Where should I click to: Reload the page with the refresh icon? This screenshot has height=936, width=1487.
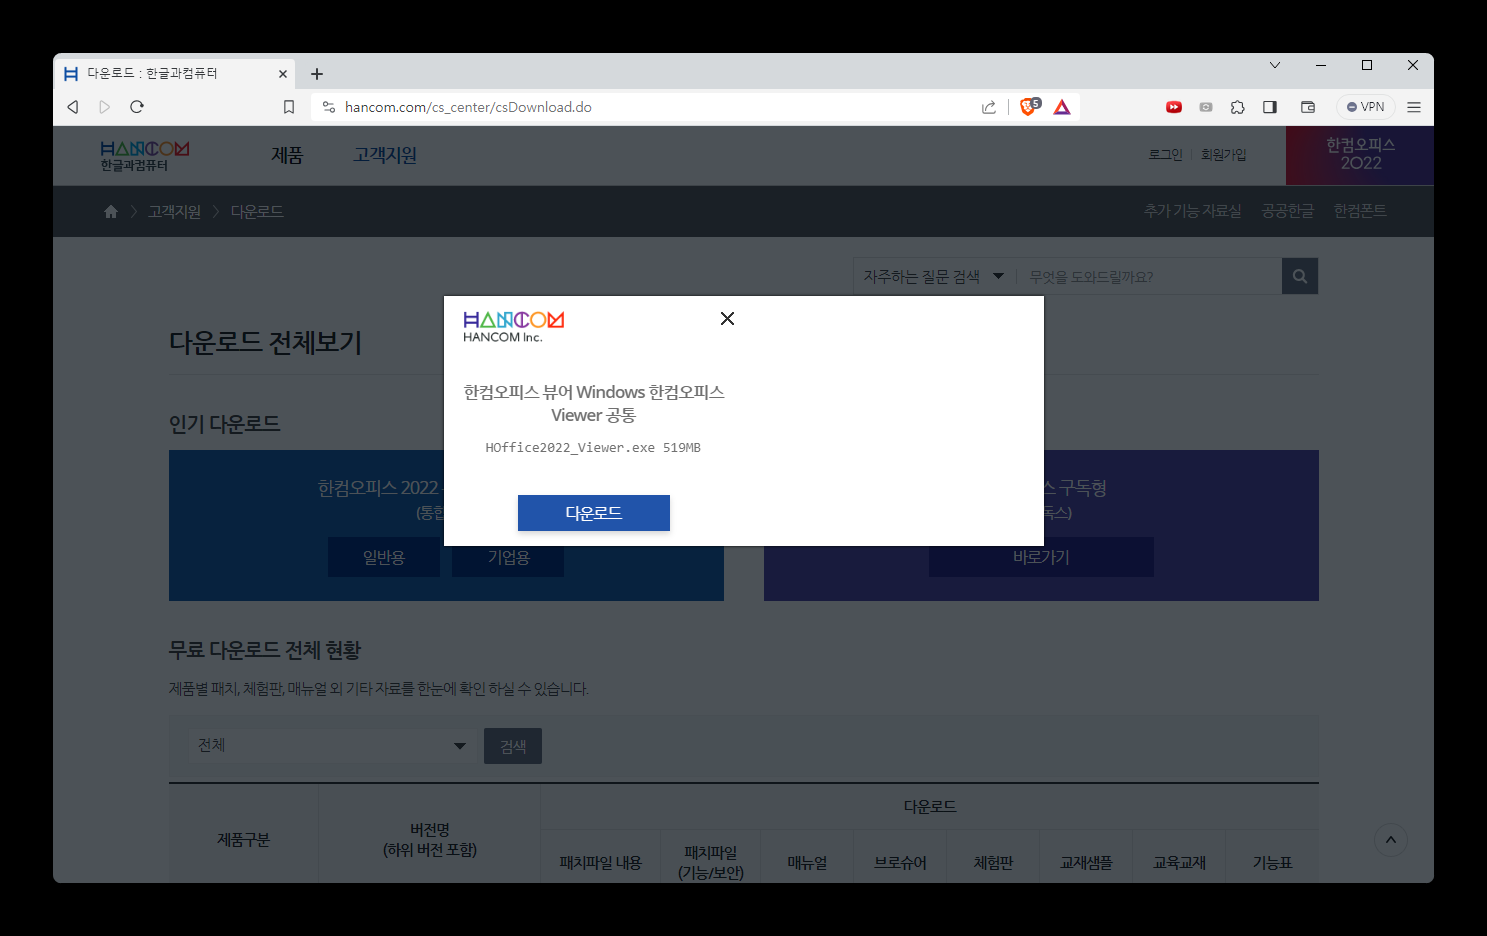137,107
